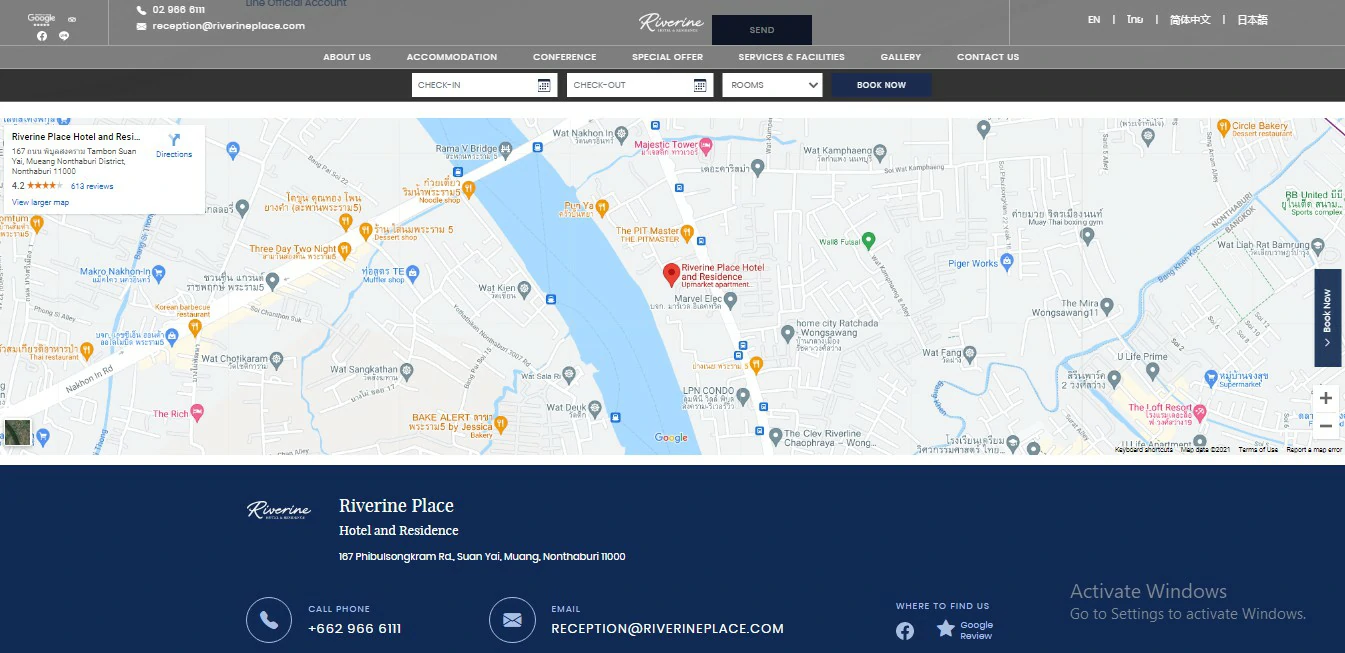The height and width of the screenshot is (653, 1345).
Task: Click the Check-Out date field
Action: 640,85
